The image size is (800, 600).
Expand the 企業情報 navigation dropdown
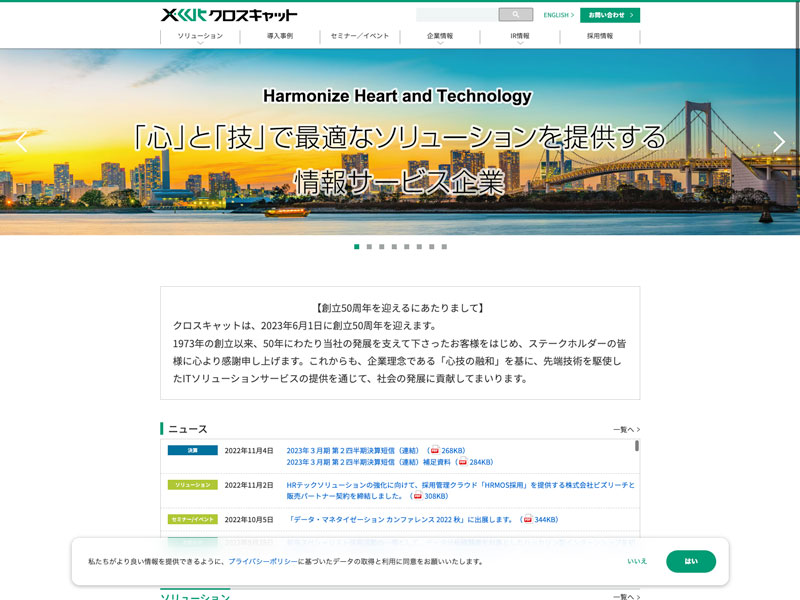coord(440,37)
